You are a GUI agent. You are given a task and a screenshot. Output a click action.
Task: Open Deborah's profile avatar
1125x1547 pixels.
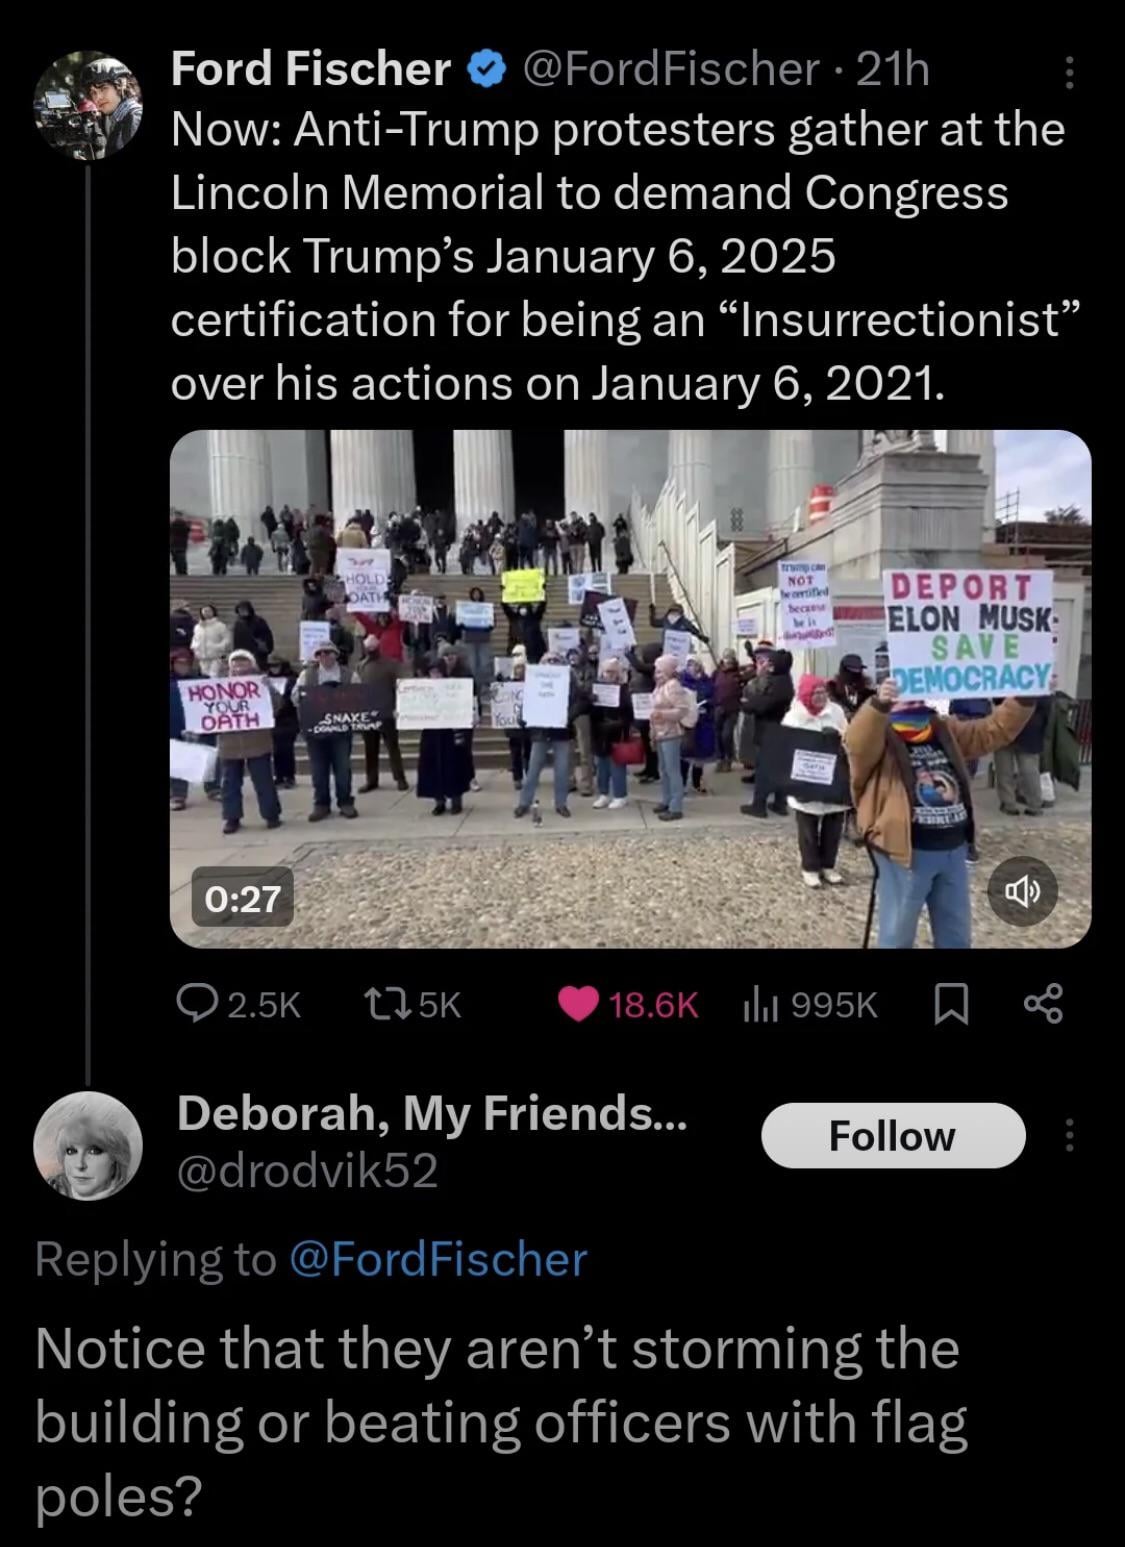[x=88, y=1145]
